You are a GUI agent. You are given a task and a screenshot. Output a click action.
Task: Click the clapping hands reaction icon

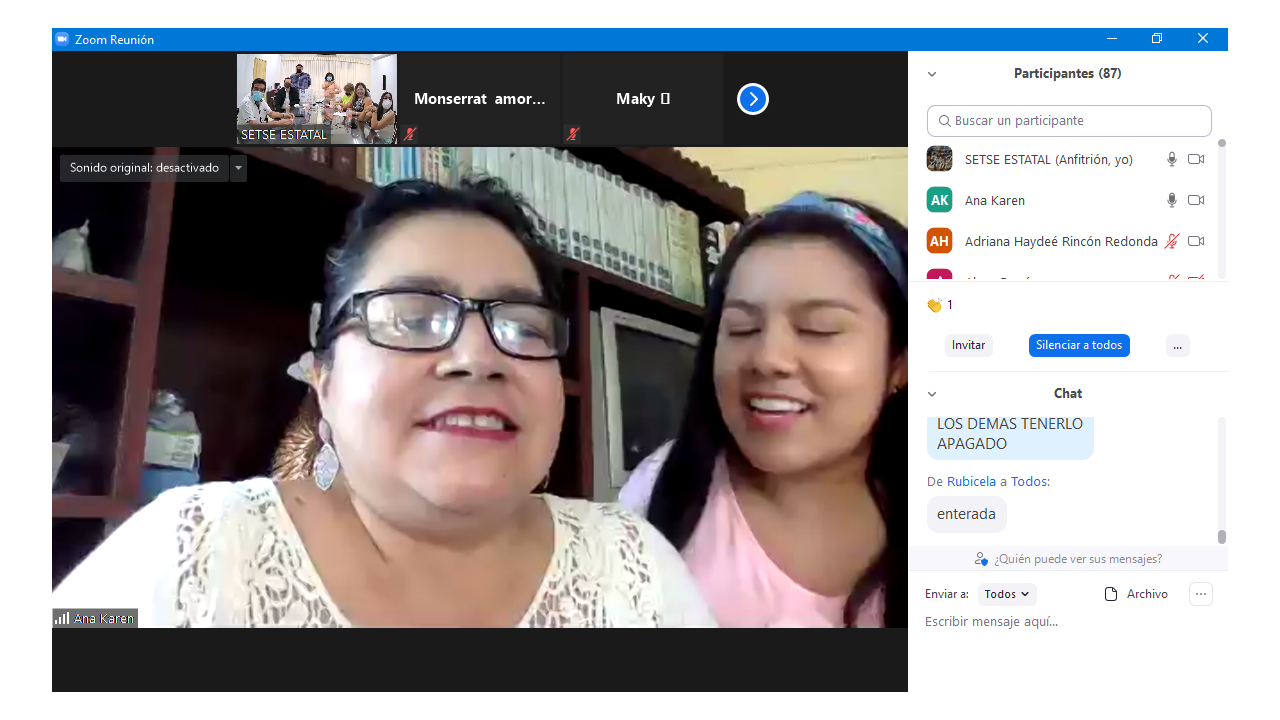(x=934, y=305)
